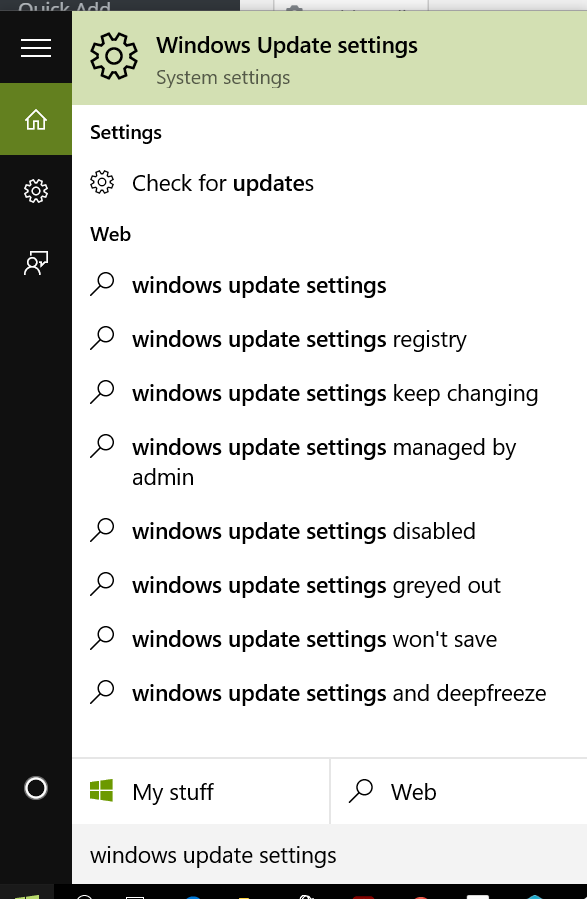Pick windows update settings and deepfreeze
The width and height of the screenshot is (587, 899).
click(x=330, y=693)
